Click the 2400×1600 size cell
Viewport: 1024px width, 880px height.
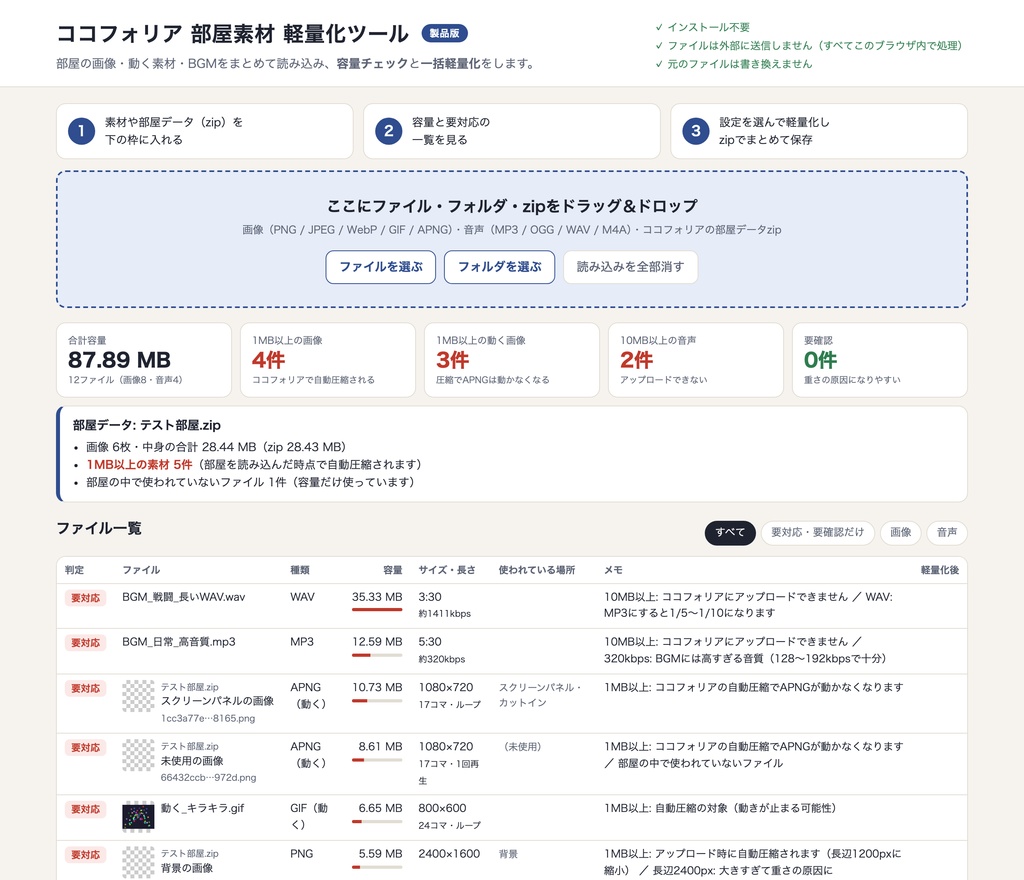(x=449, y=854)
